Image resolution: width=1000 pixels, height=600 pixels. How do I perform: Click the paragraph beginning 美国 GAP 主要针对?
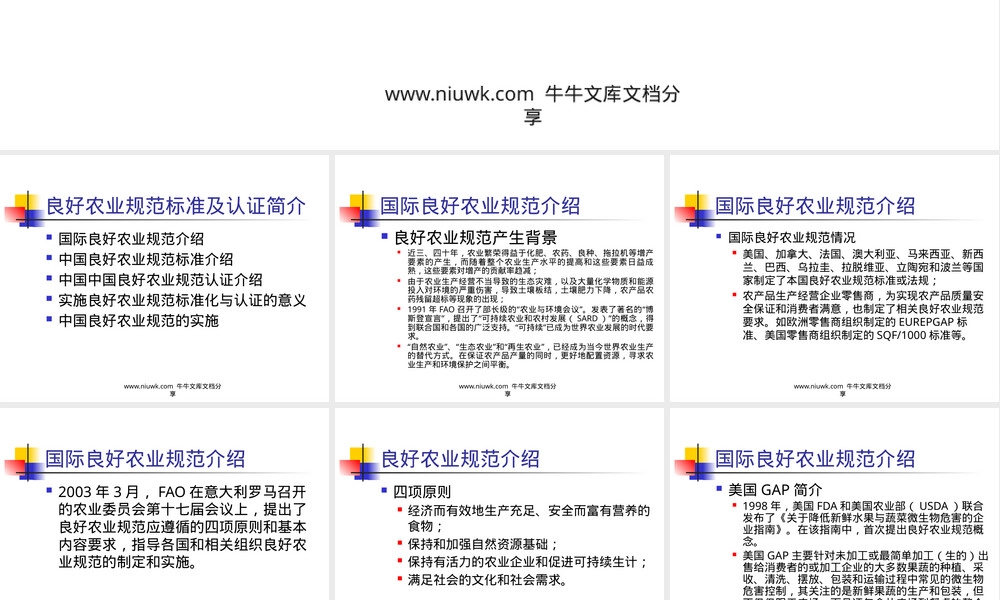865,574
